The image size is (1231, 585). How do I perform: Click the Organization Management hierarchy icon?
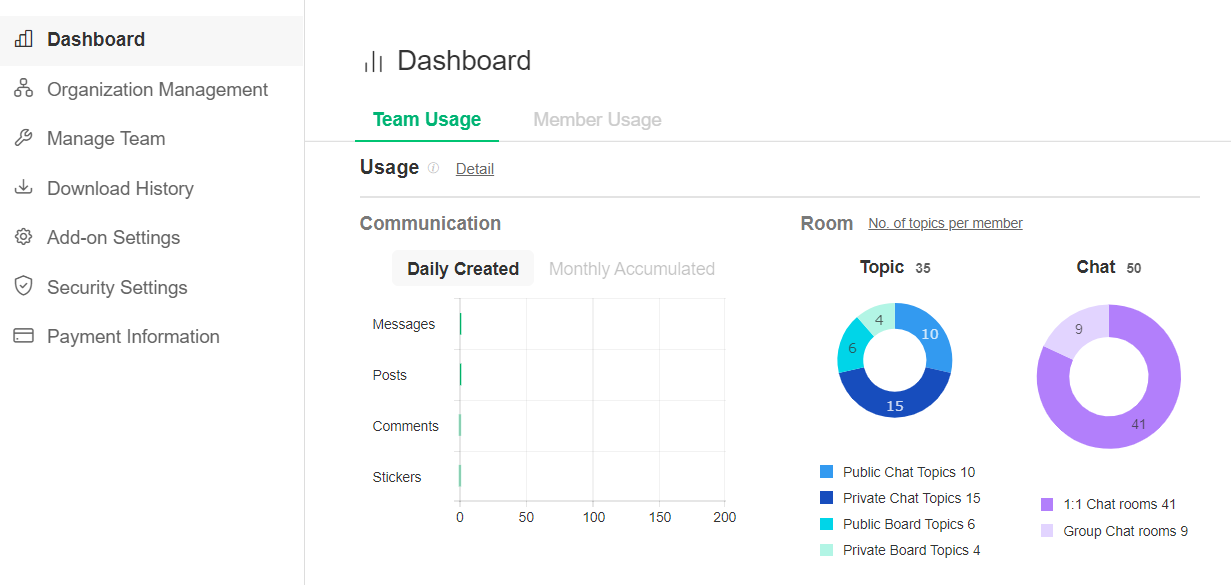click(23, 89)
